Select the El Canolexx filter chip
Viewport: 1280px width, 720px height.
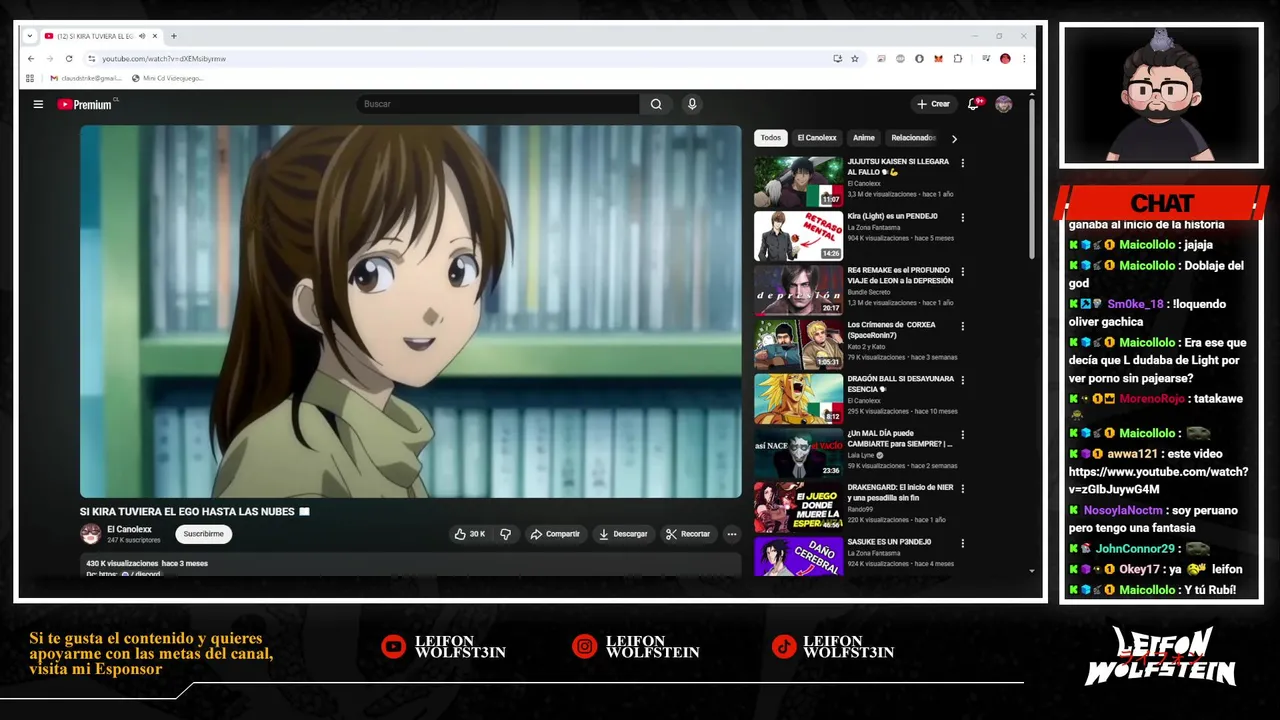[817, 138]
